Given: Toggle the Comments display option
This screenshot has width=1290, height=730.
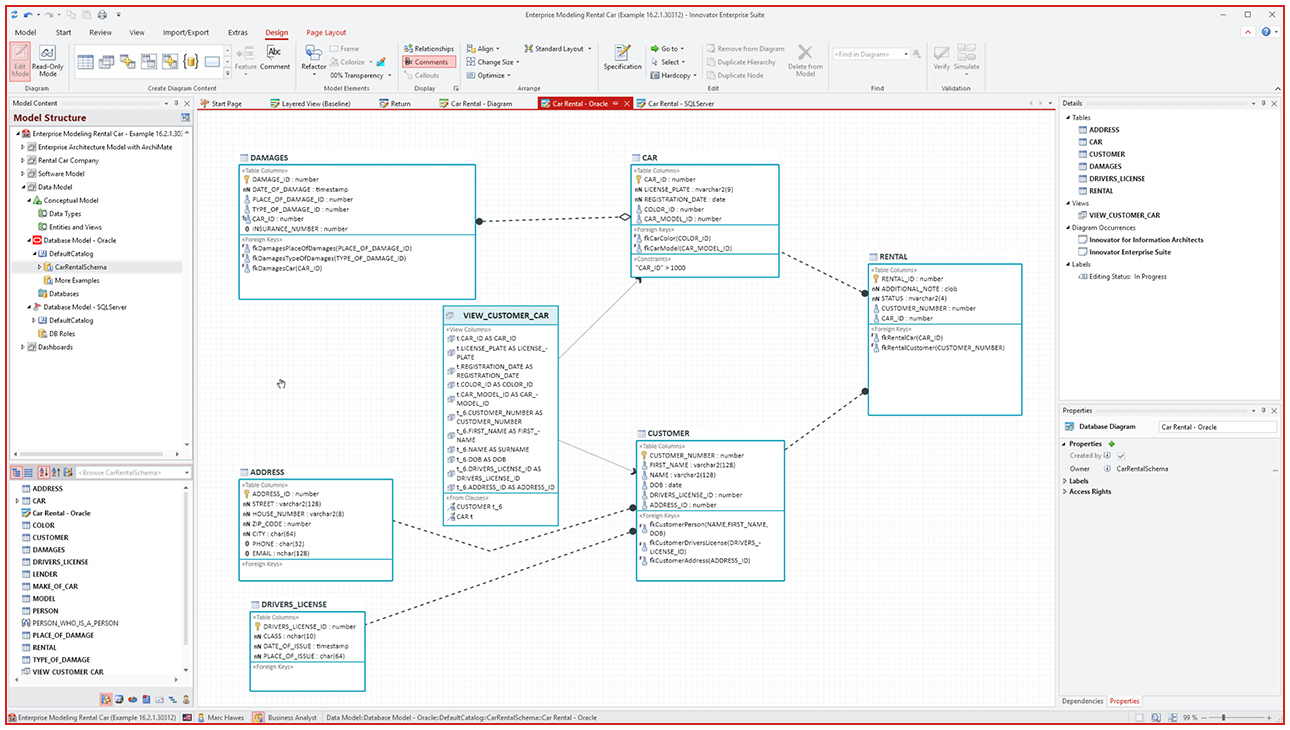Looking at the screenshot, I should pos(428,62).
